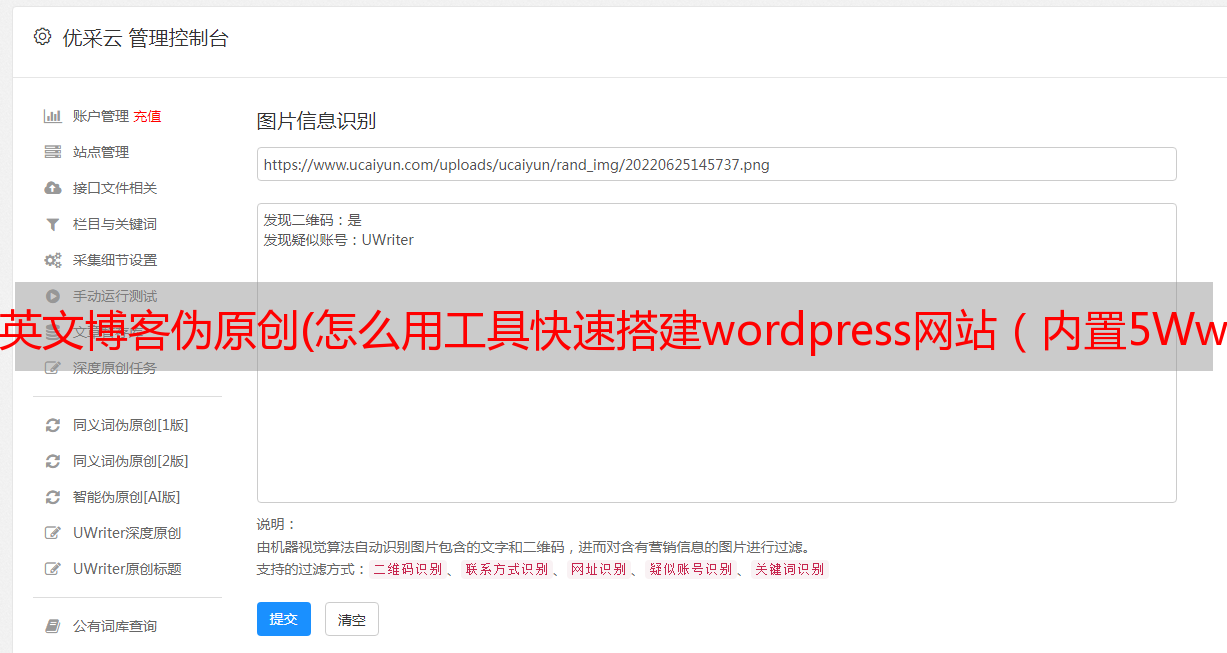The width and height of the screenshot is (1227, 653).
Task: Submit the image with the 提交 button
Action: (284, 619)
